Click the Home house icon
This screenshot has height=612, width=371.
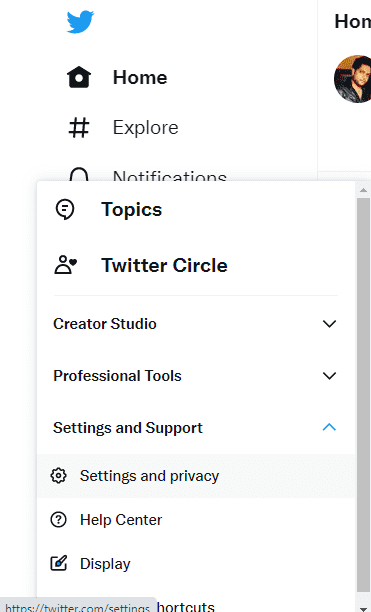point(79,77)
